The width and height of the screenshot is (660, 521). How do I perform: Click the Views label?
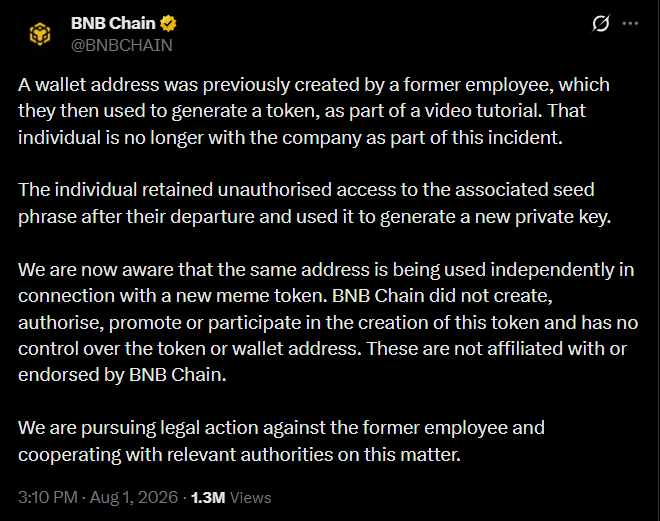(250, 498)
